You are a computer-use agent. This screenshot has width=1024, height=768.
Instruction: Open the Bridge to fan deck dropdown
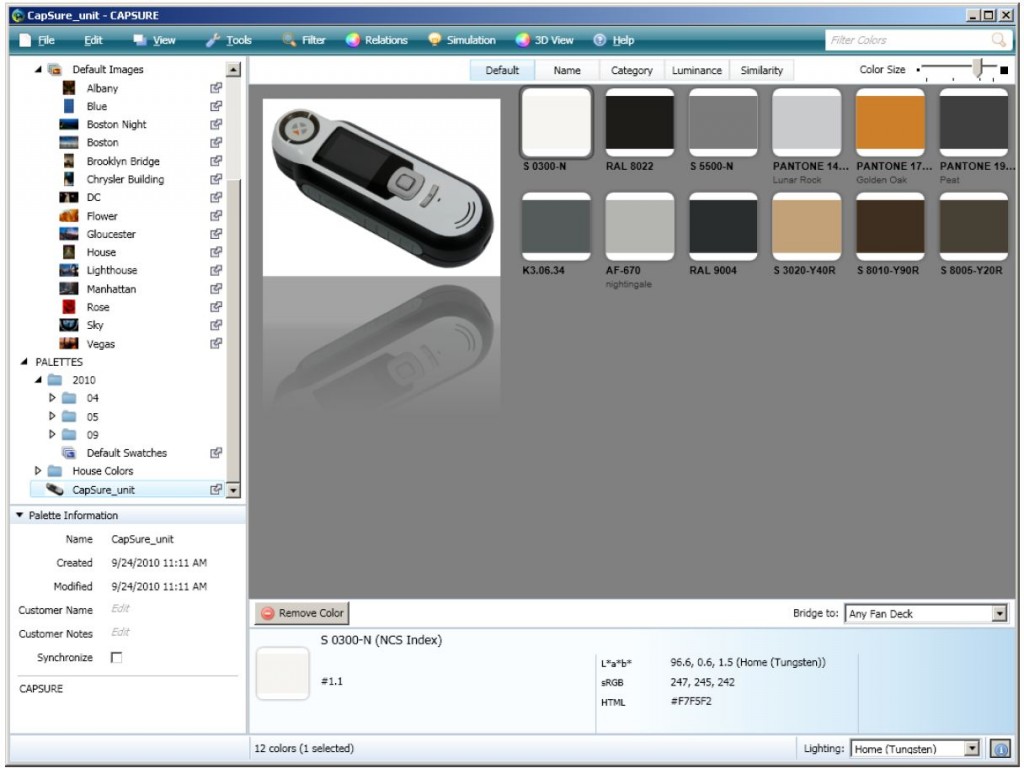point(1000,613)
